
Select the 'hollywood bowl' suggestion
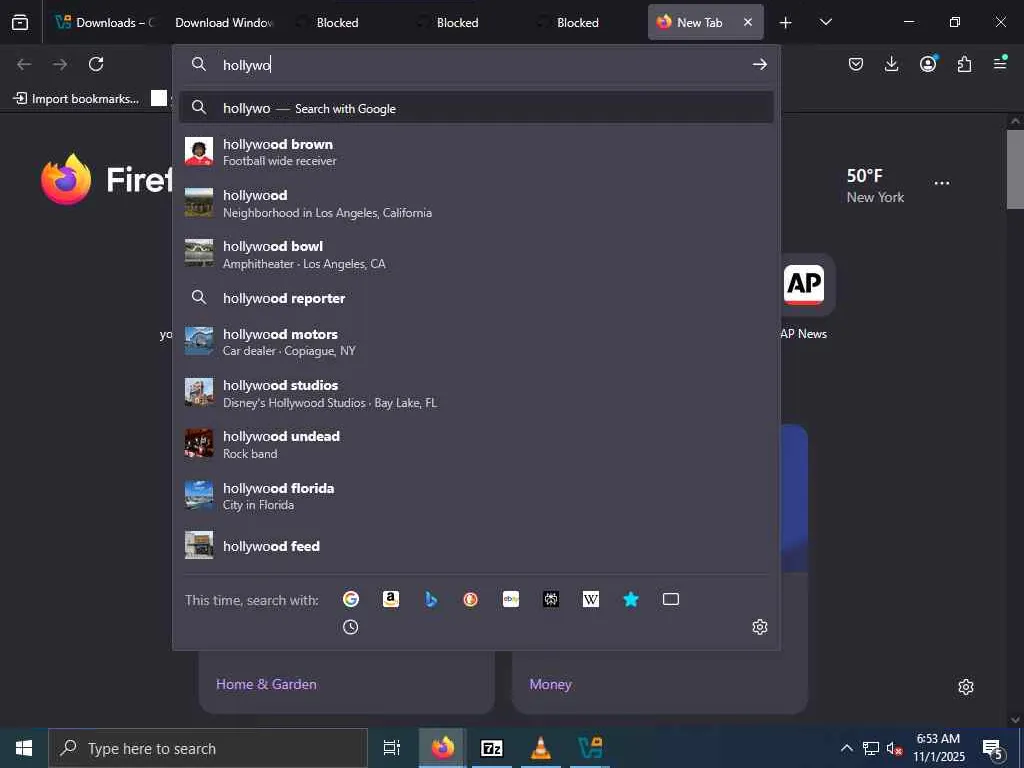pyautogui.click(x=476, y=254)
